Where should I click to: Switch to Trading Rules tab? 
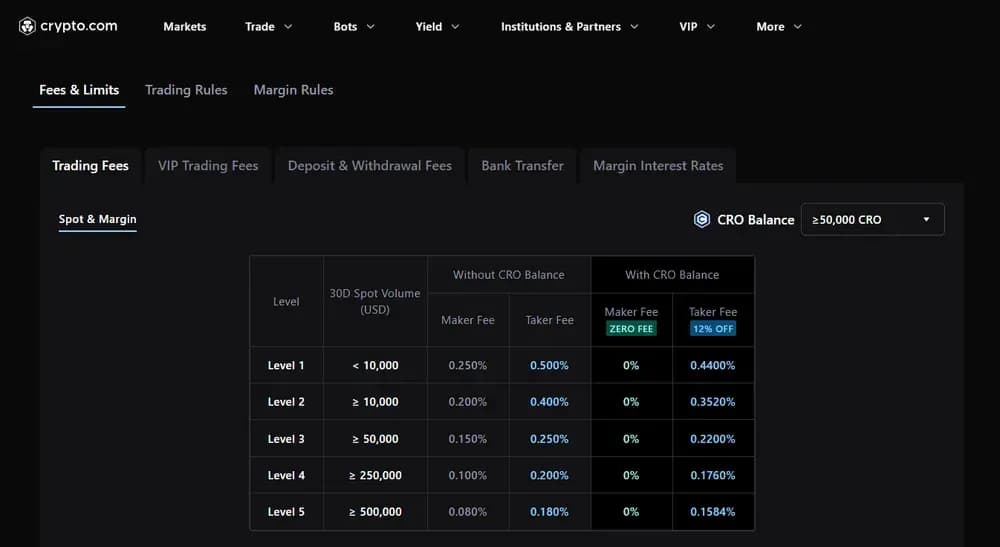(186, 90)
